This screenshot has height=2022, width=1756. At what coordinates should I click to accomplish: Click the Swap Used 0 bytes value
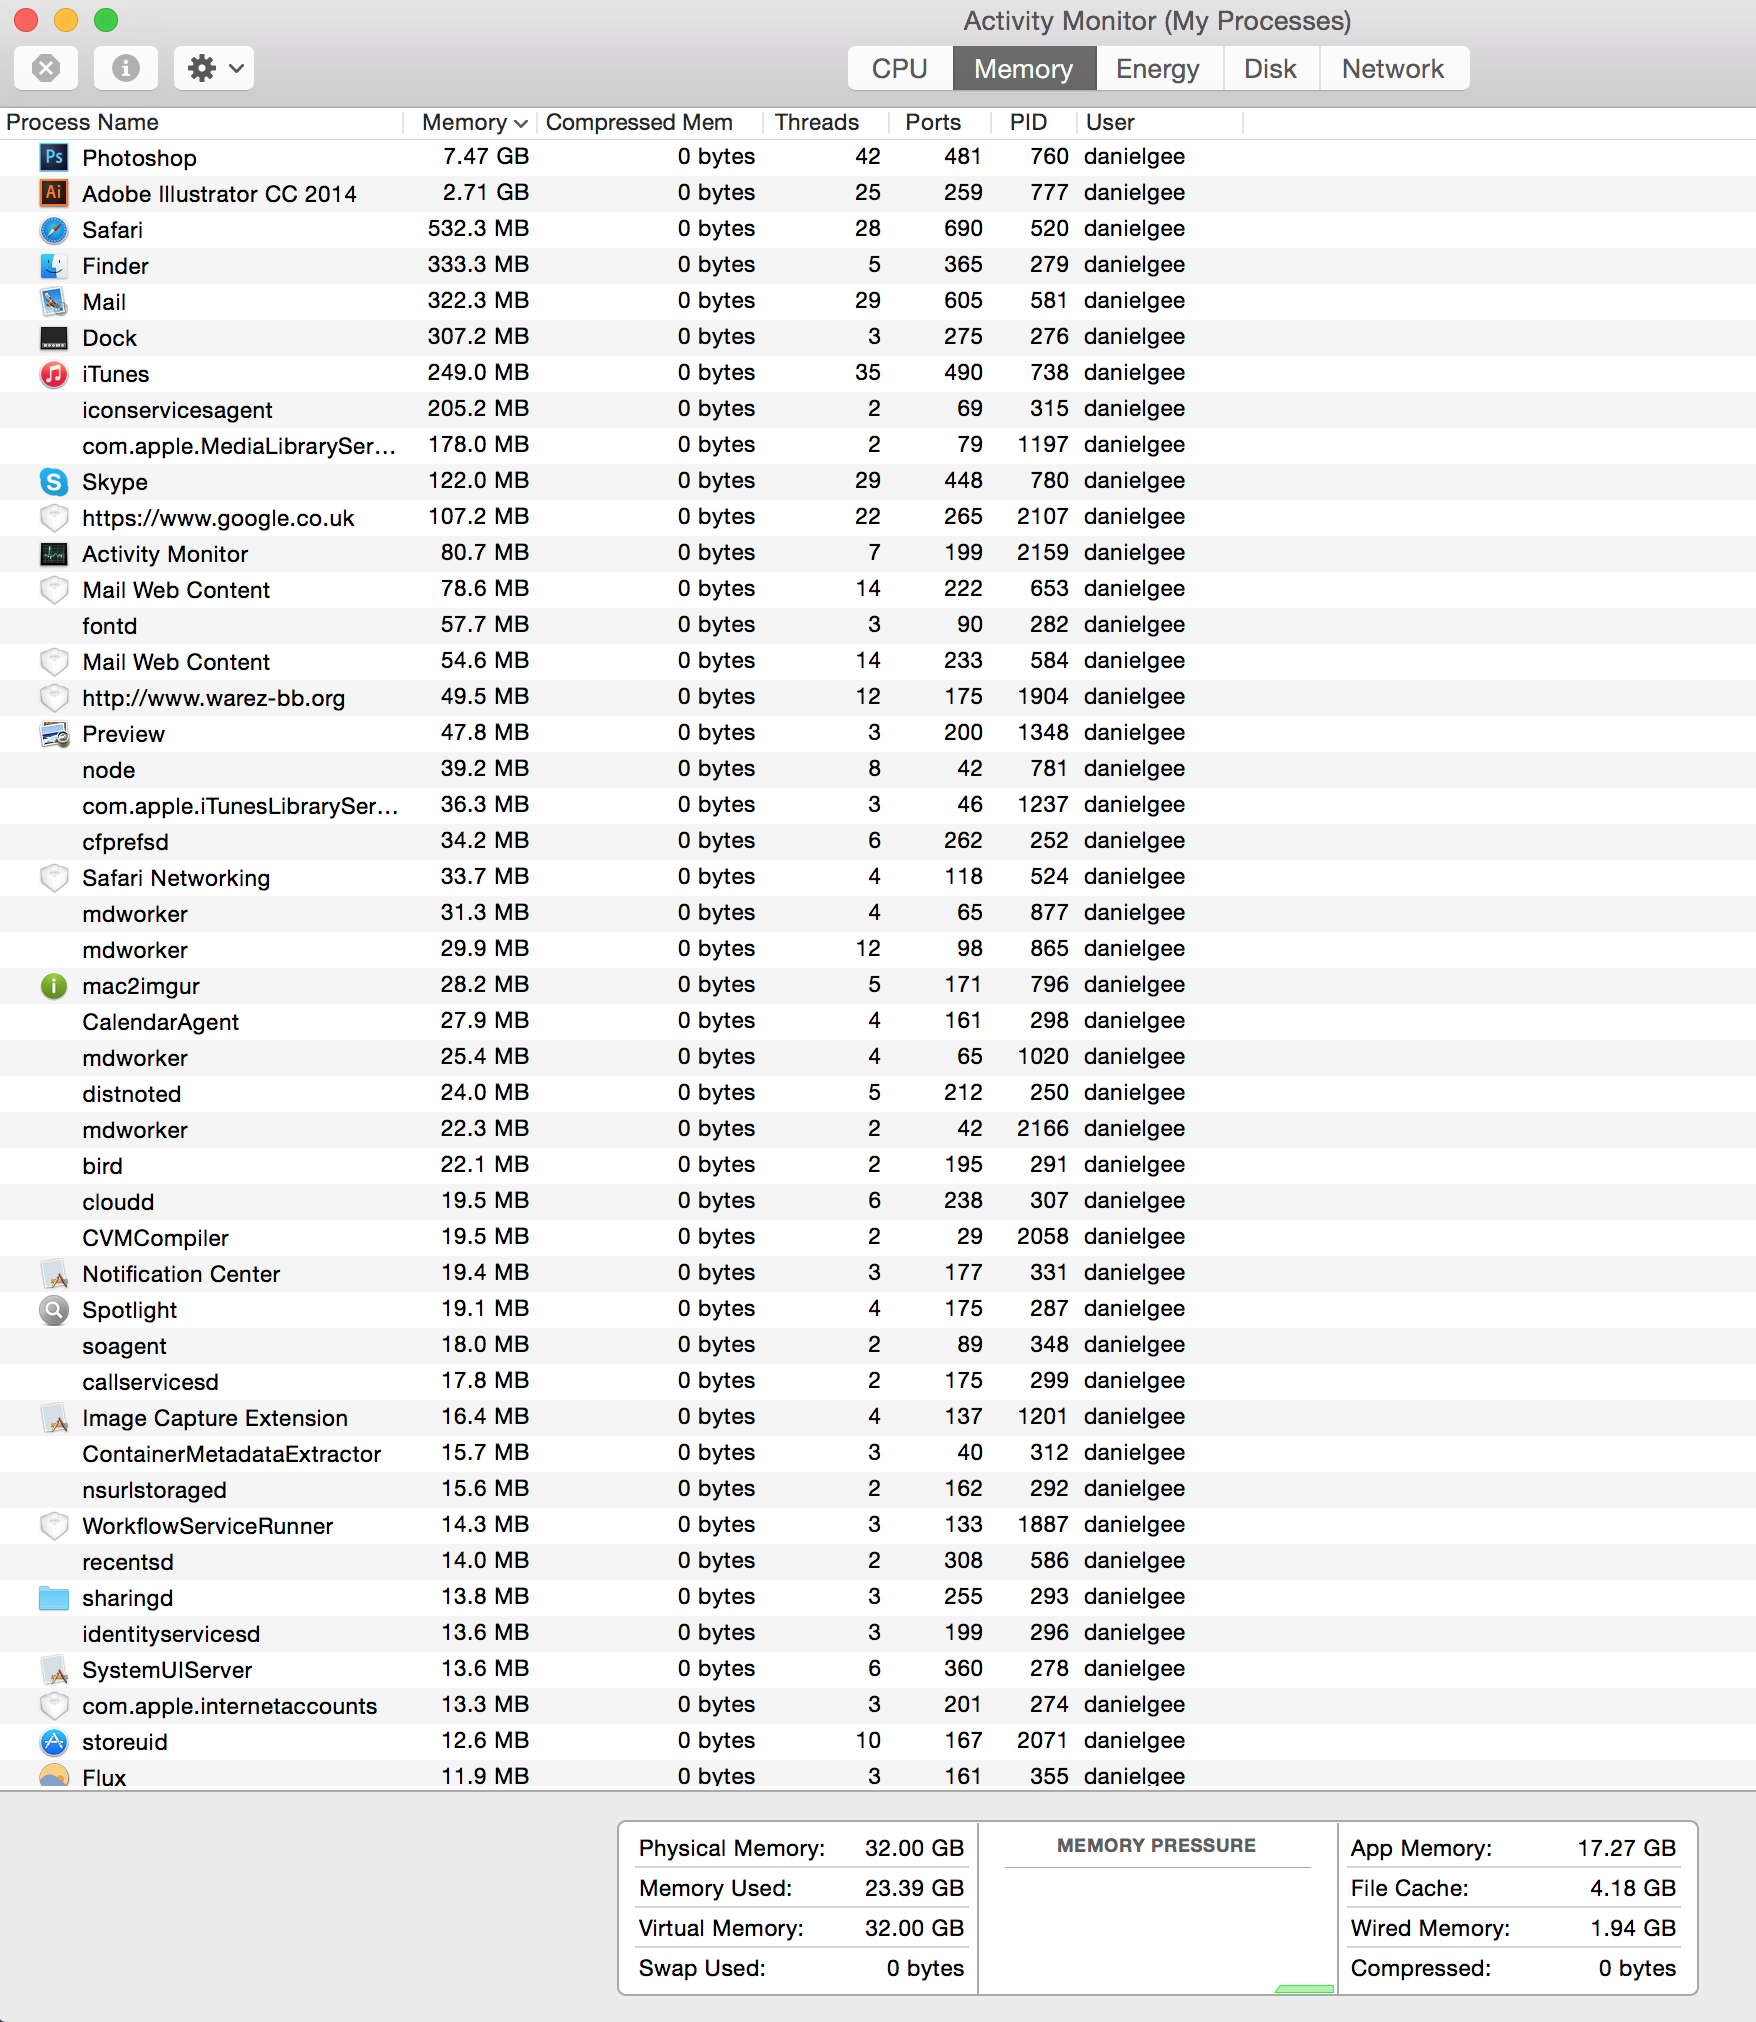point(925,1968)
